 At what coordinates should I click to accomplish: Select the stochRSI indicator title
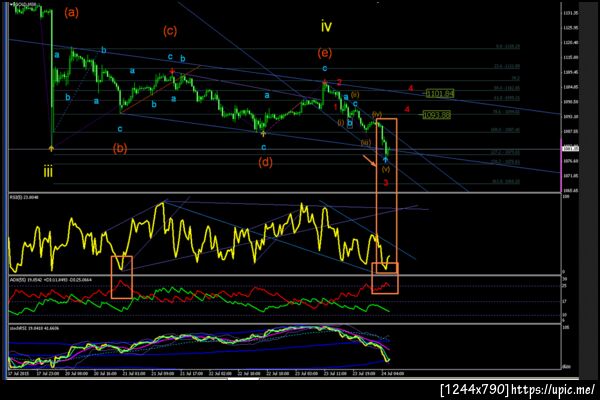pos(34,328)
